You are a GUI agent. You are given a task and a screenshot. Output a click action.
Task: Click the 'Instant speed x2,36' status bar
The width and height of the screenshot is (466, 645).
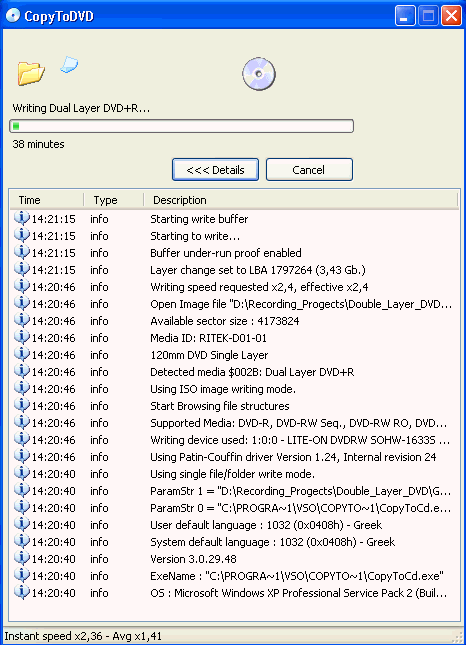(x=233, y=636)
